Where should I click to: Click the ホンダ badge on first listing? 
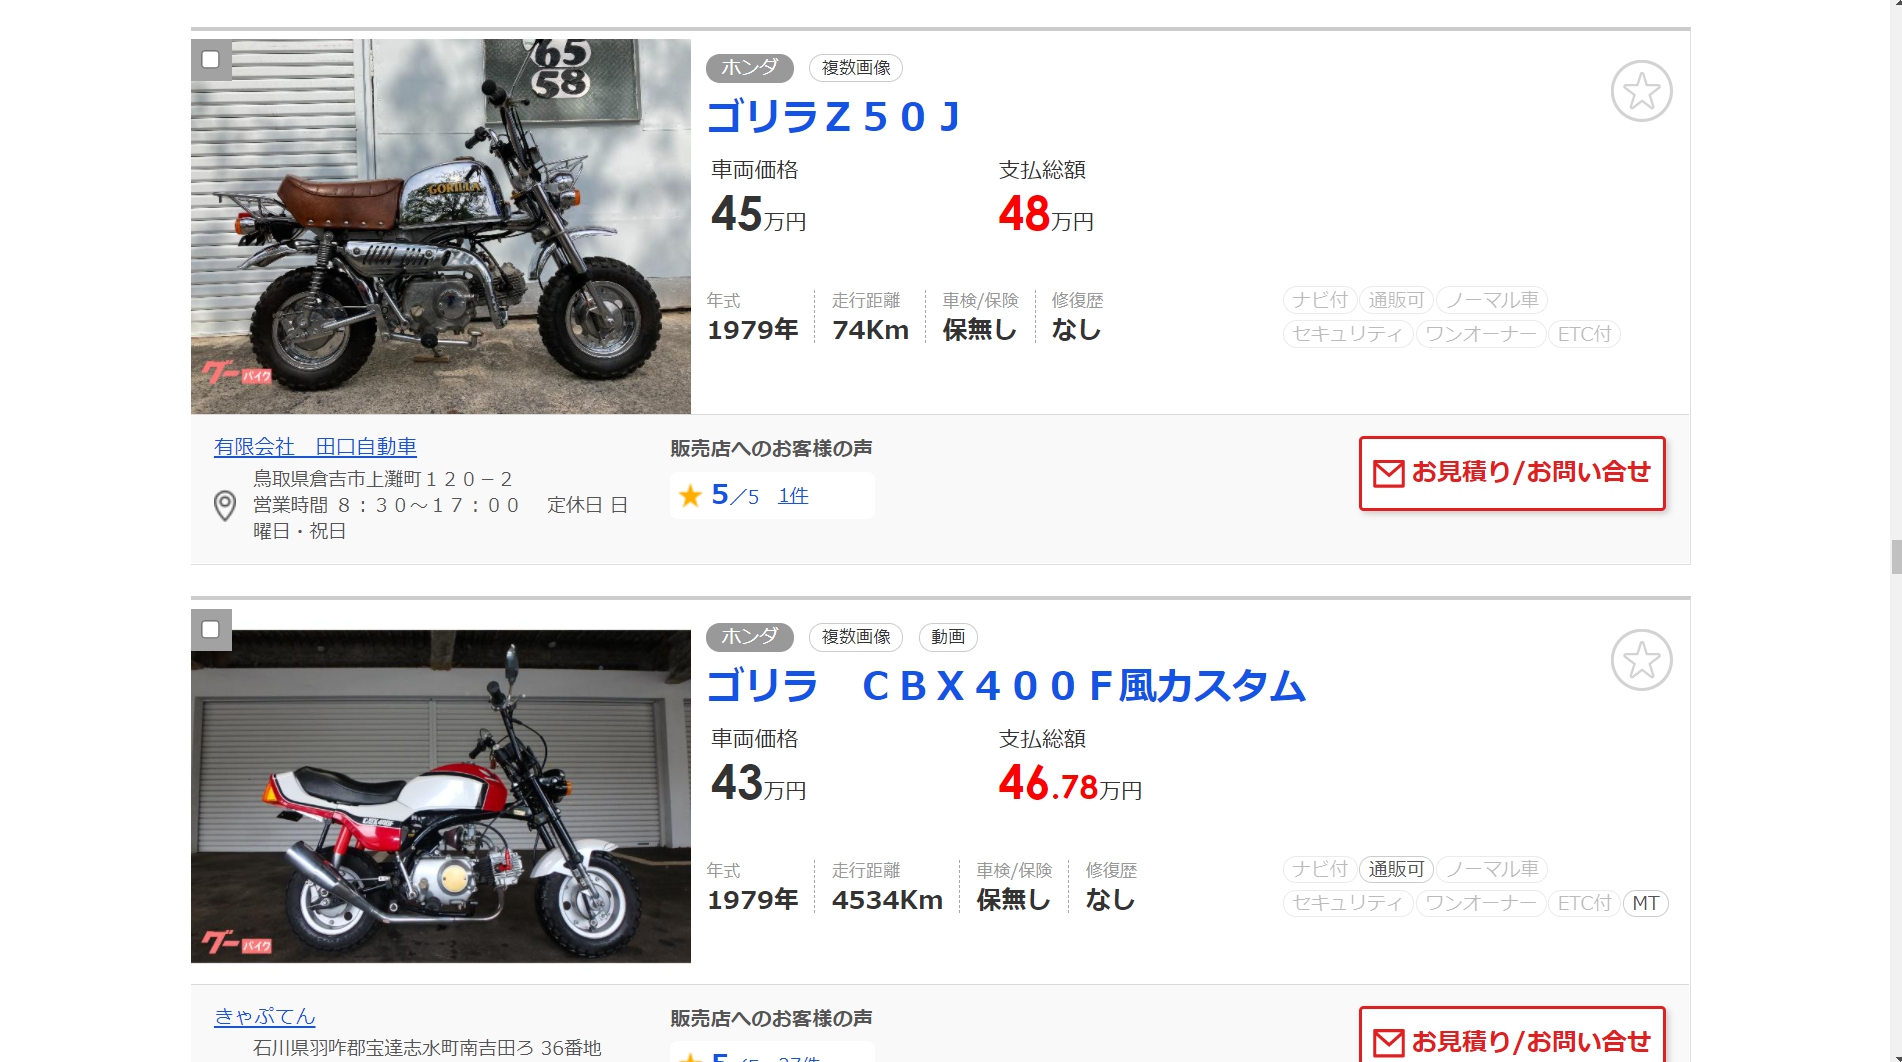[749, 68]
